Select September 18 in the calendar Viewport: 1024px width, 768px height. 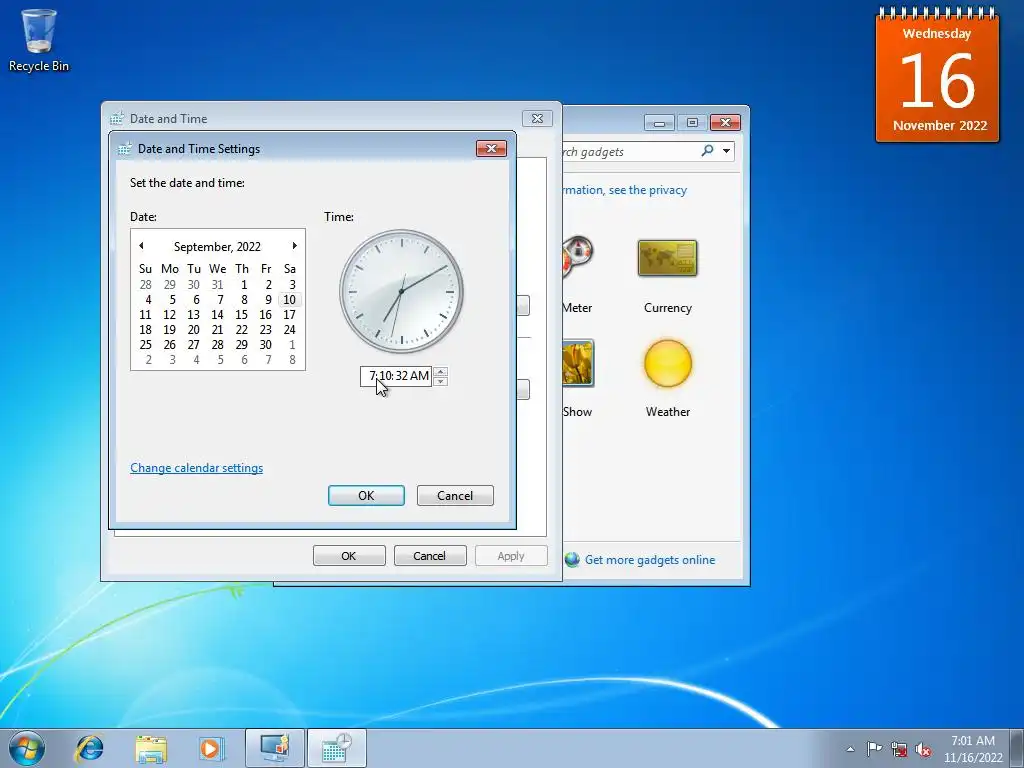(x=146, y=330)
